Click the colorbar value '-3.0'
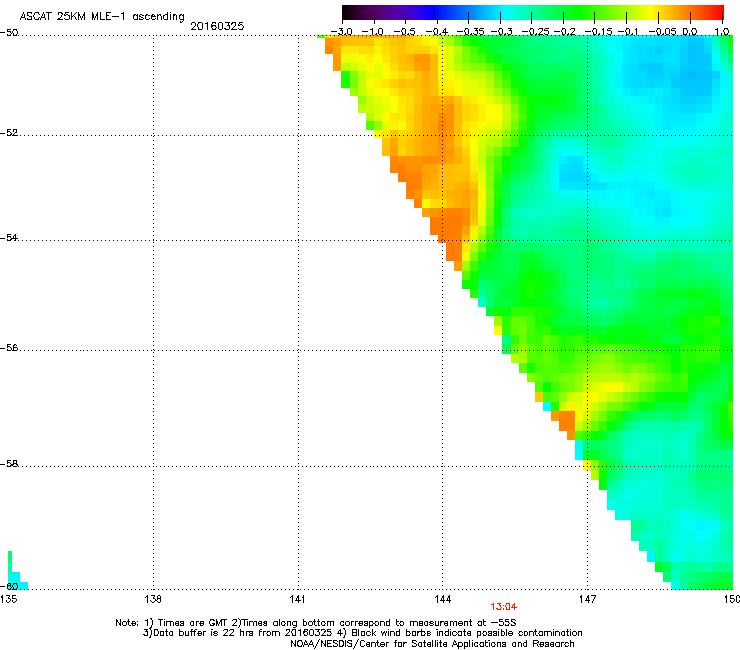Screen dimensions: 740x650 click(341, 32)
